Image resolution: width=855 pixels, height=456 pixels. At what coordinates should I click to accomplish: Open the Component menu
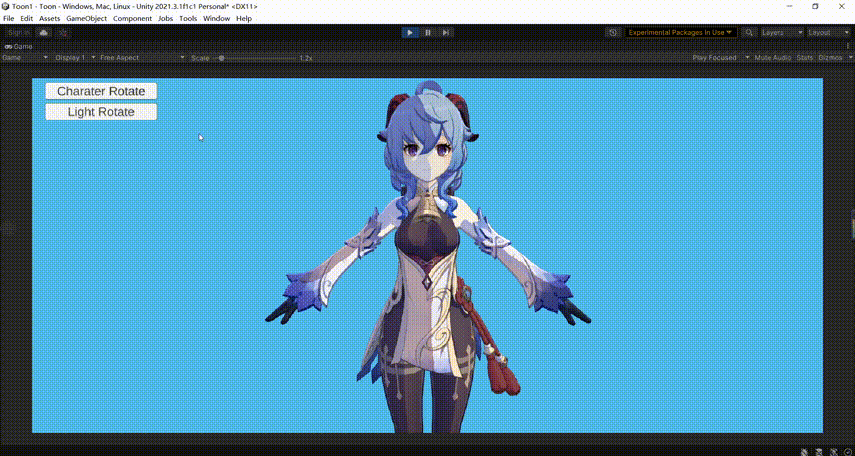(132, 19)
